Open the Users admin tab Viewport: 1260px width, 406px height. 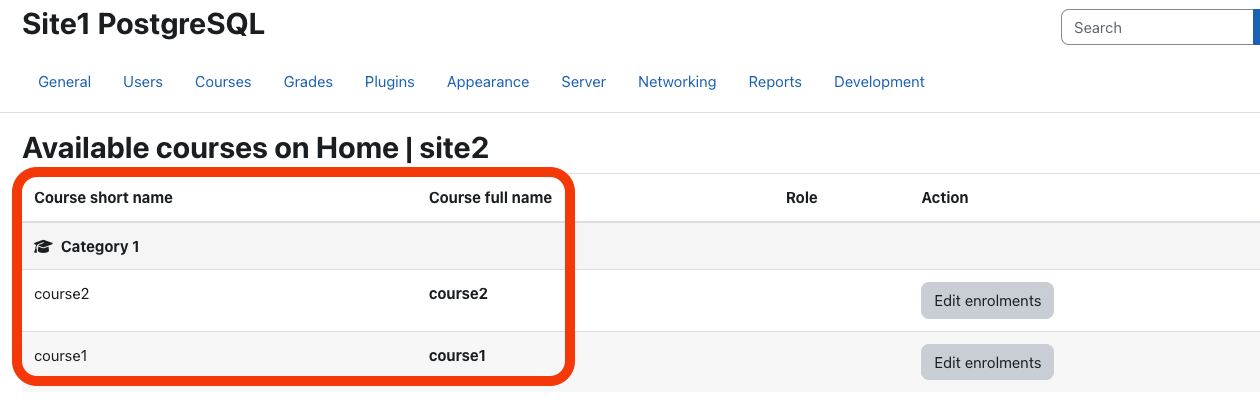pyautogui.click(x=143, y=82)
